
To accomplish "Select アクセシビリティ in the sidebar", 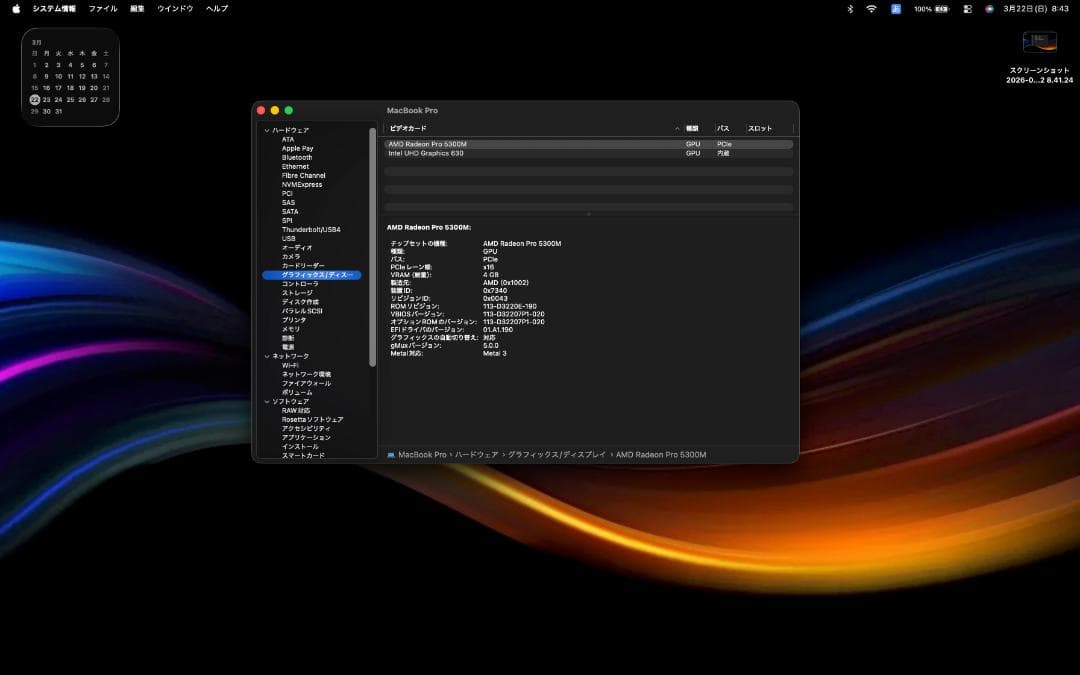I will [x=307, y=428].
